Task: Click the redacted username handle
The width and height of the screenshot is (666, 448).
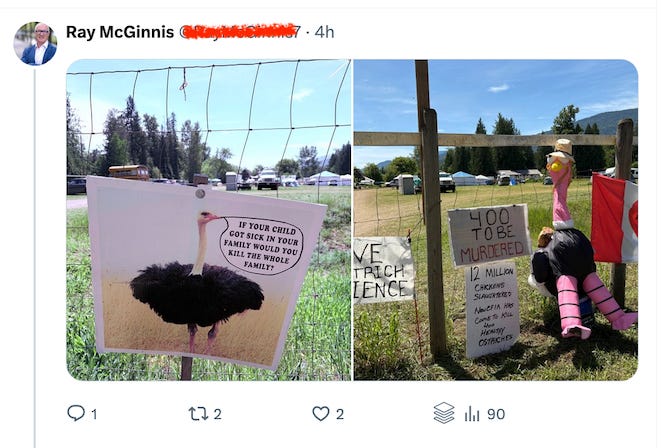Action: (240, 32)
